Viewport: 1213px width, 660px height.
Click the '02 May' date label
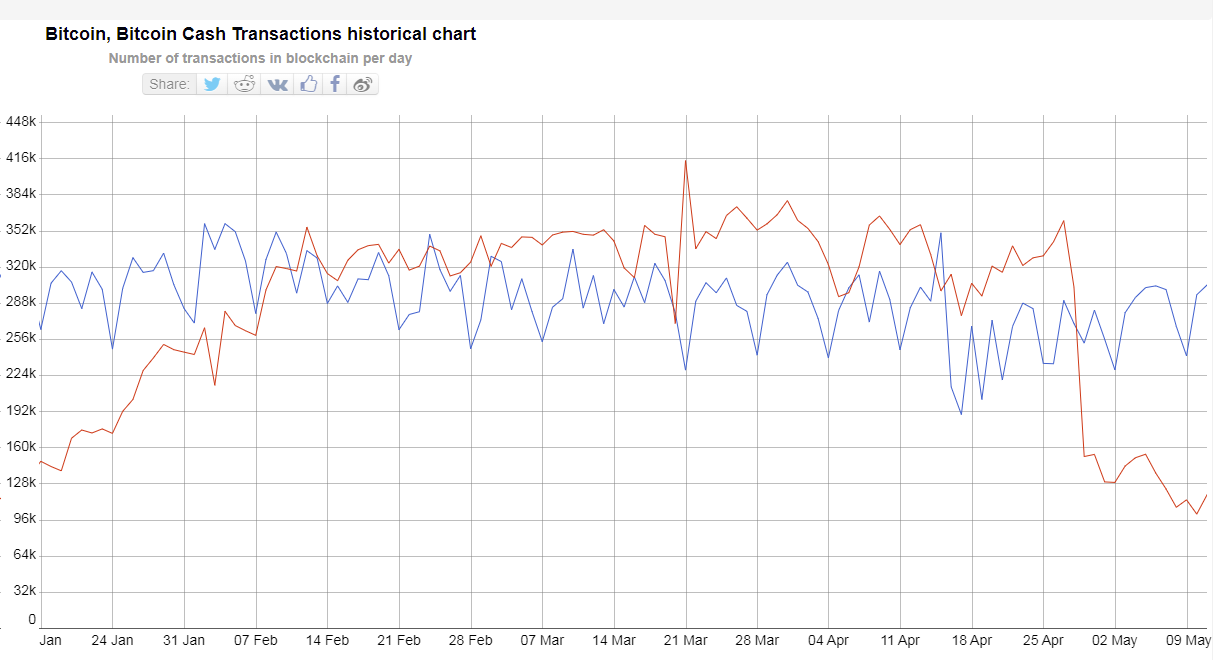(1115, 640)
